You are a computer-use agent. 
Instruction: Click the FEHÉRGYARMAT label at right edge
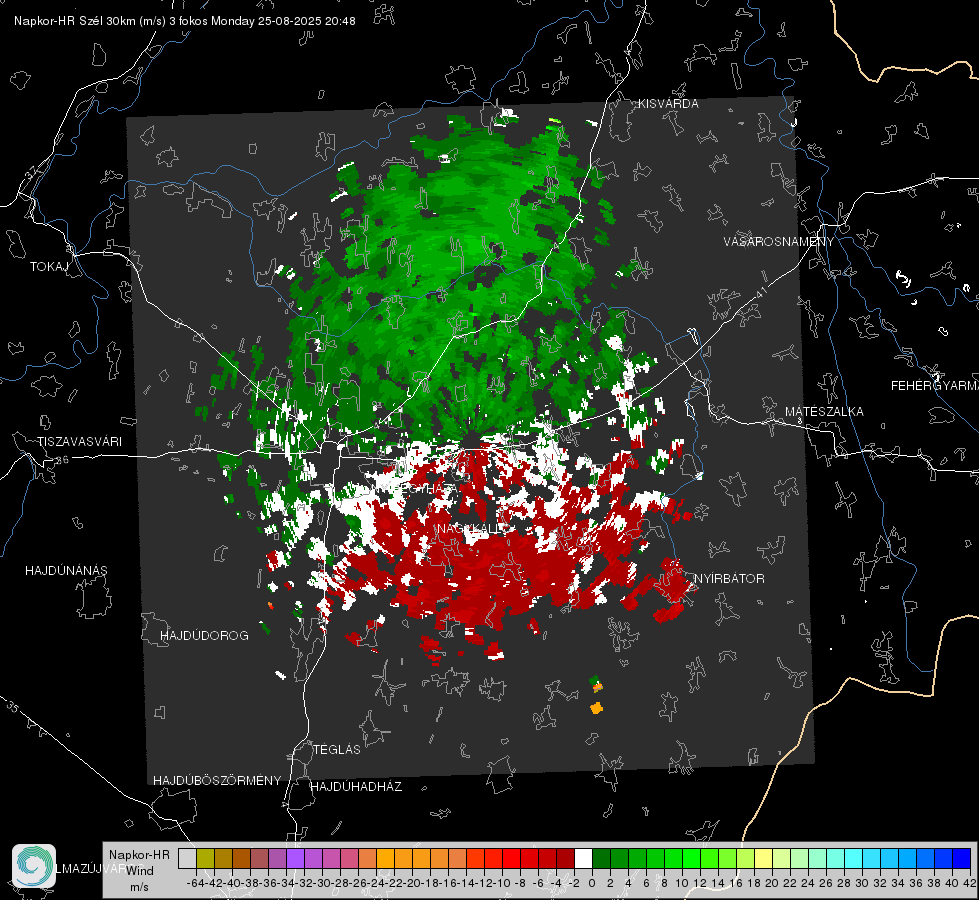click(x=935, y=386)
